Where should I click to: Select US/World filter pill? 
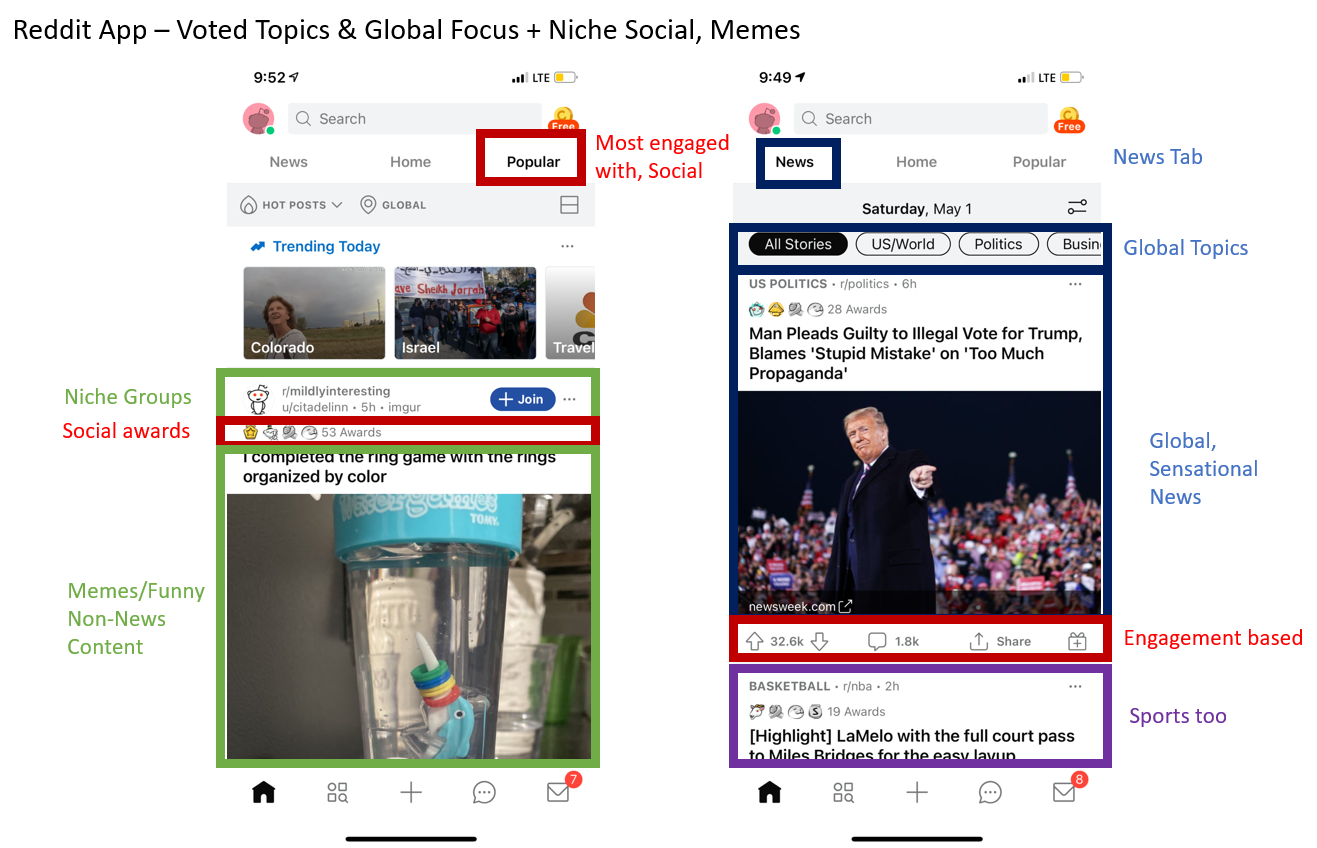click(902, 244)
